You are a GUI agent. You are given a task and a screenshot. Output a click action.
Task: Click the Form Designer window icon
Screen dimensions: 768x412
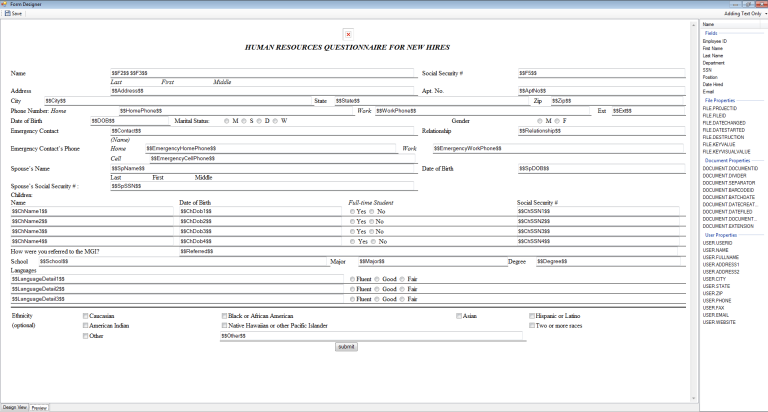tap(5, 4)
